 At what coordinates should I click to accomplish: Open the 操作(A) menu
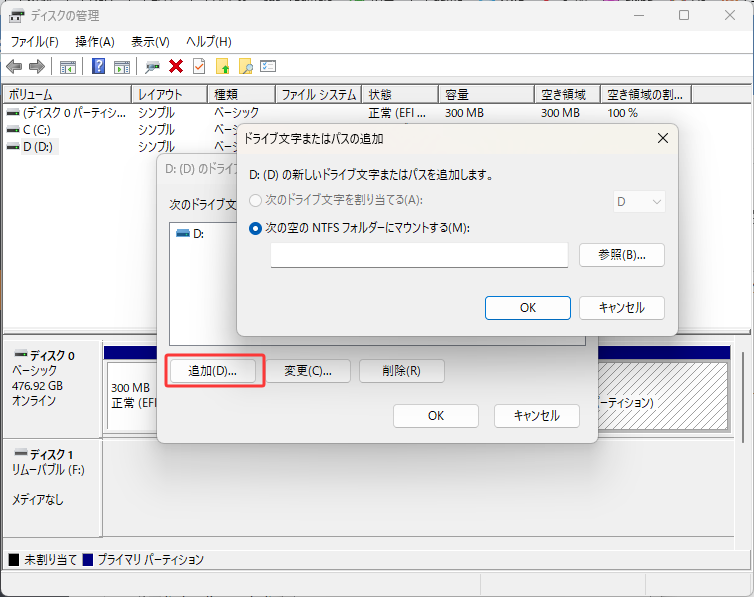click(95, 42)
